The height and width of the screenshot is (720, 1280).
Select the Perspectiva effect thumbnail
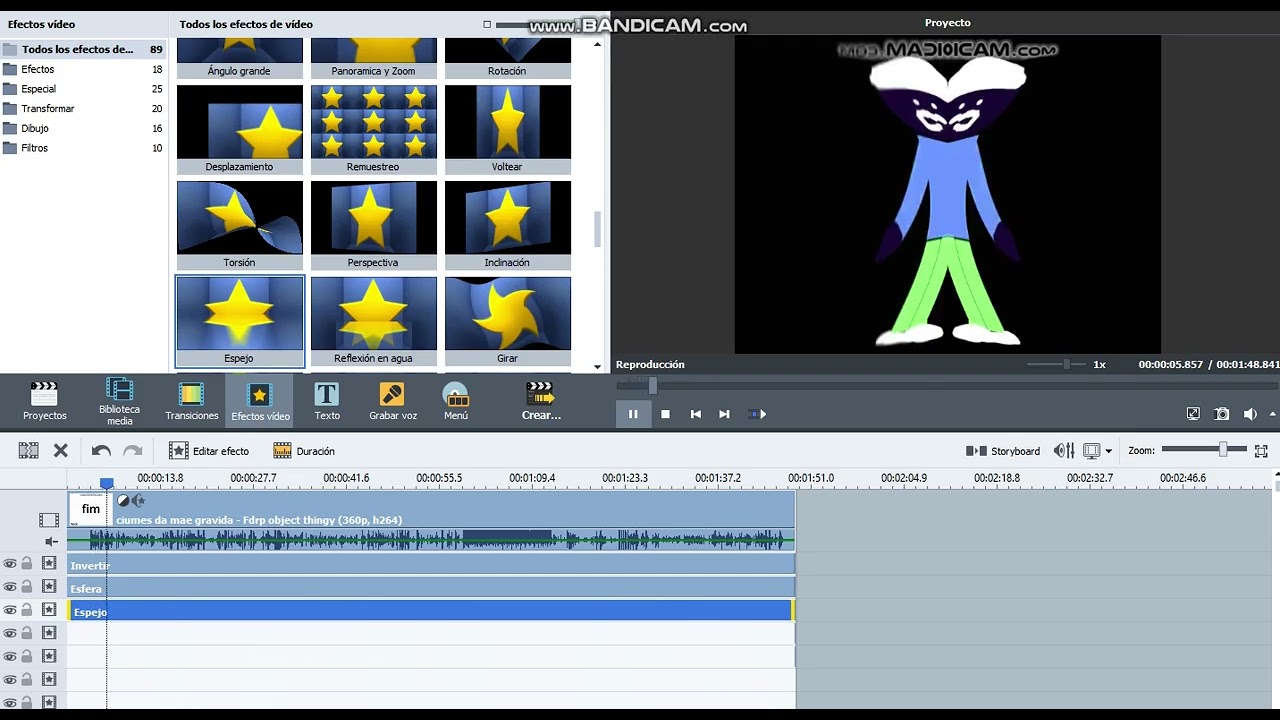(x=374, y=225)
